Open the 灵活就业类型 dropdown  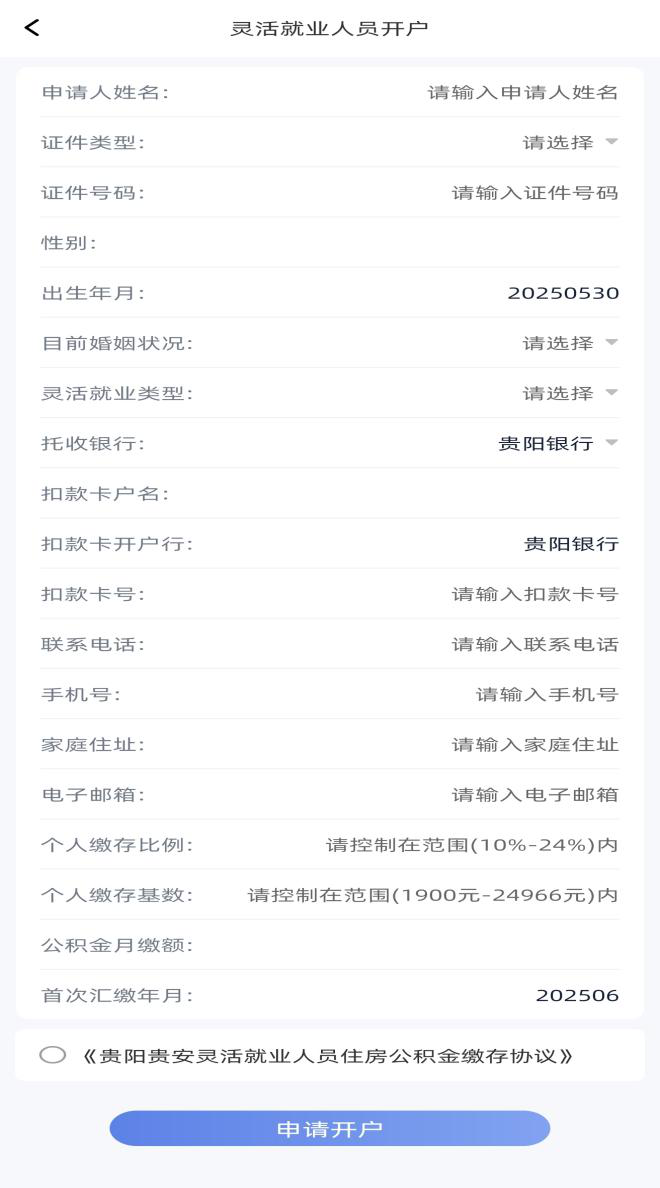click(x=570, y=393)
